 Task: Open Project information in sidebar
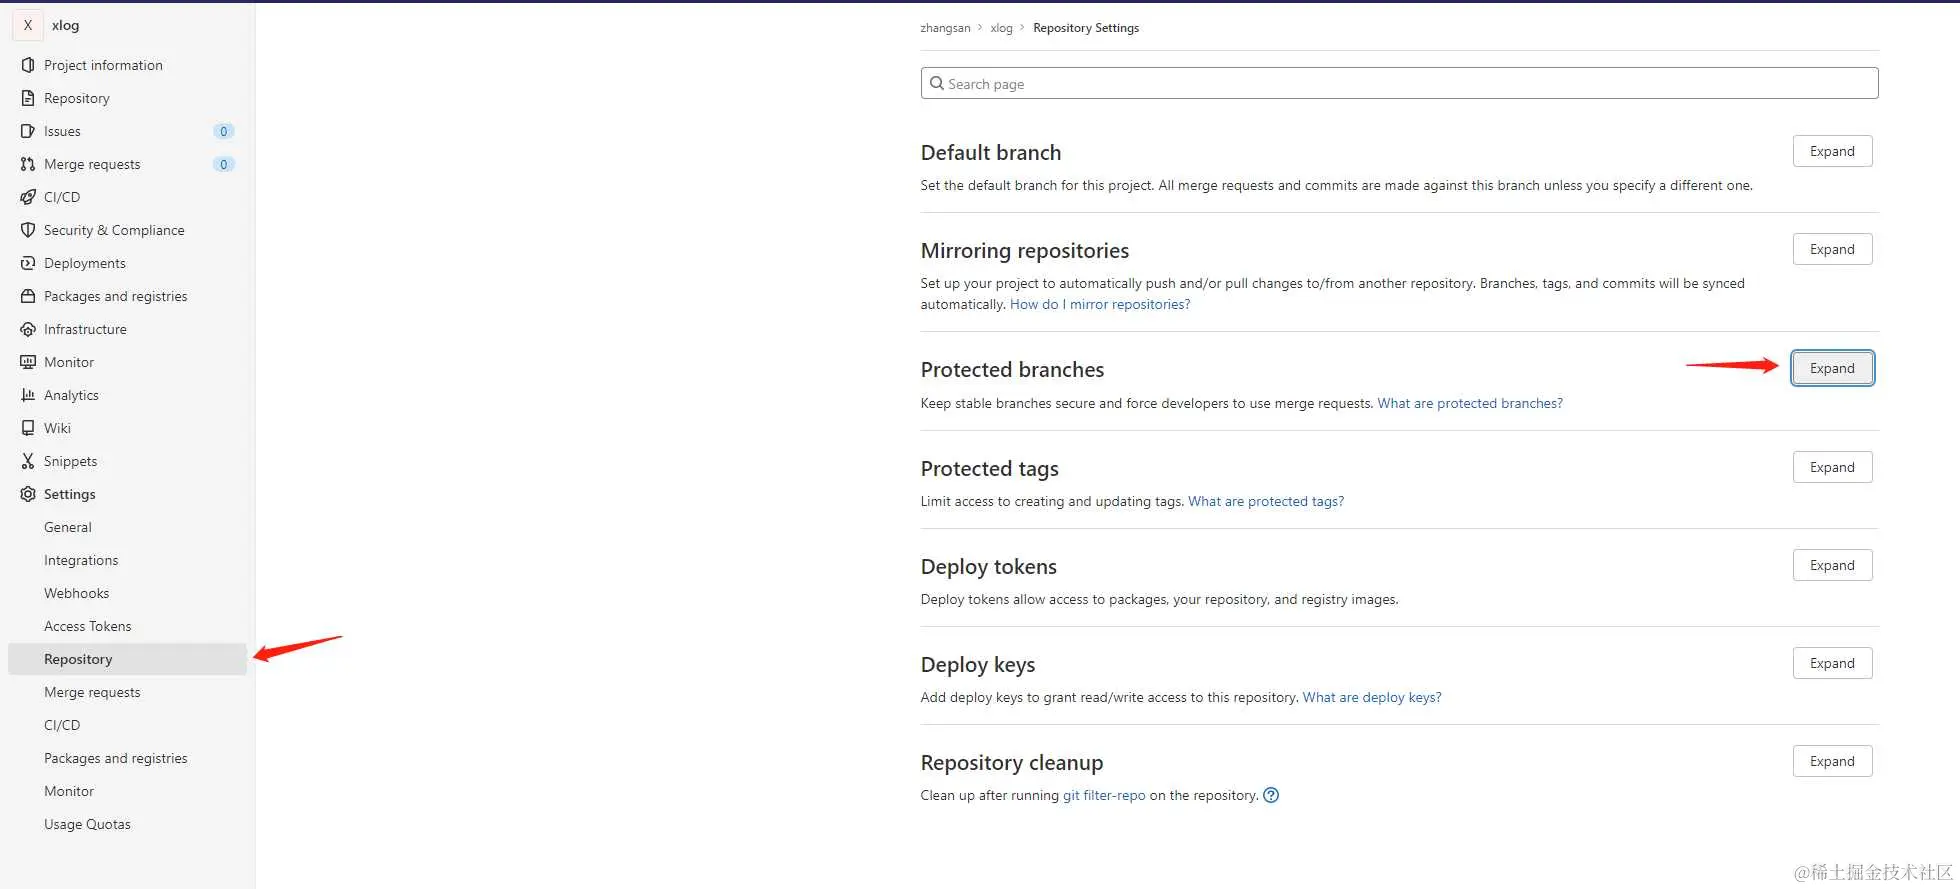point(127,65)
